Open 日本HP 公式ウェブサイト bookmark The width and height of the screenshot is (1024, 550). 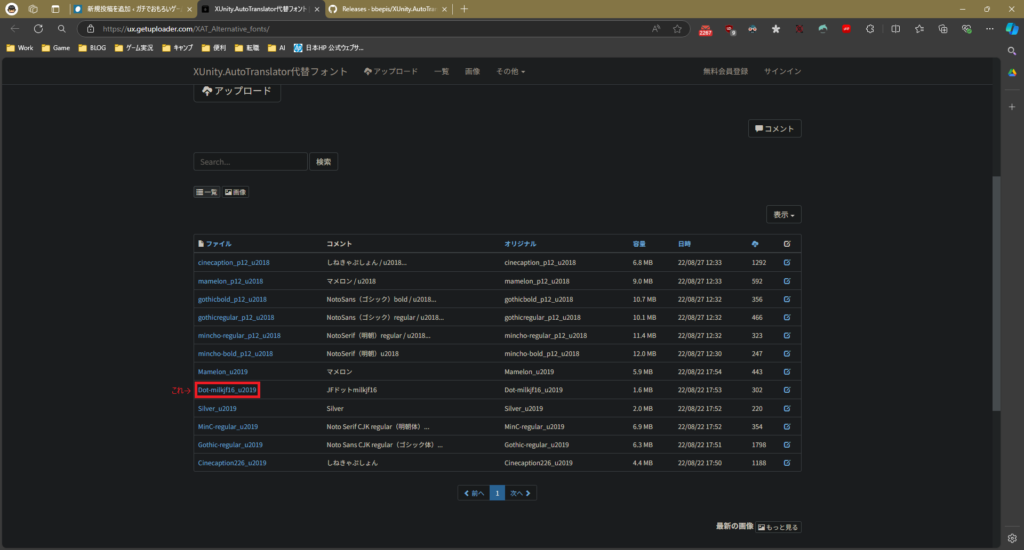click(x=328, y=48)
